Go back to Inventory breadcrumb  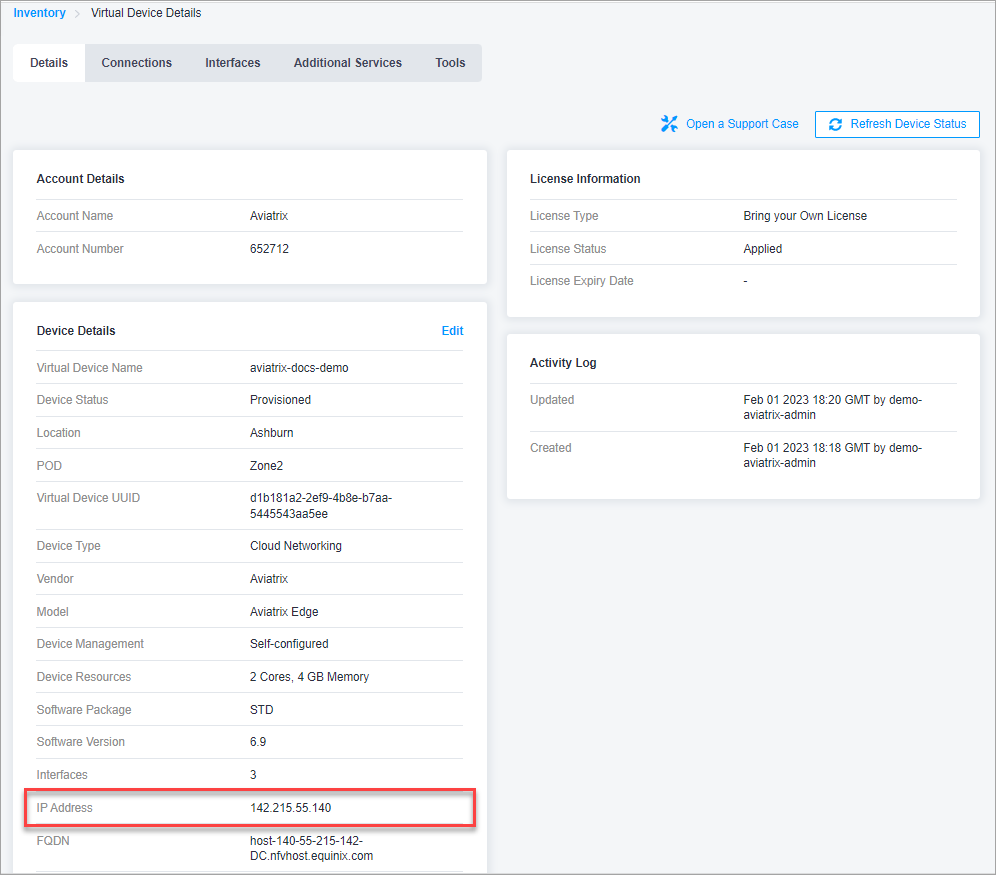pos(39,13)
